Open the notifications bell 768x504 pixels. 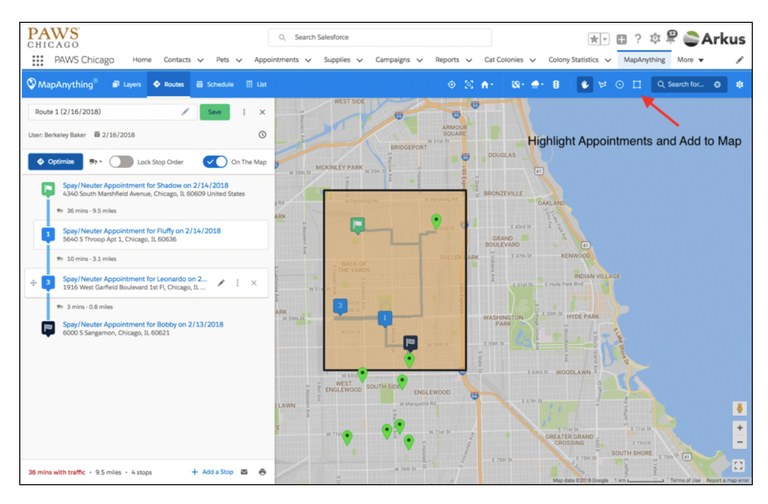[x=672, y=36]
